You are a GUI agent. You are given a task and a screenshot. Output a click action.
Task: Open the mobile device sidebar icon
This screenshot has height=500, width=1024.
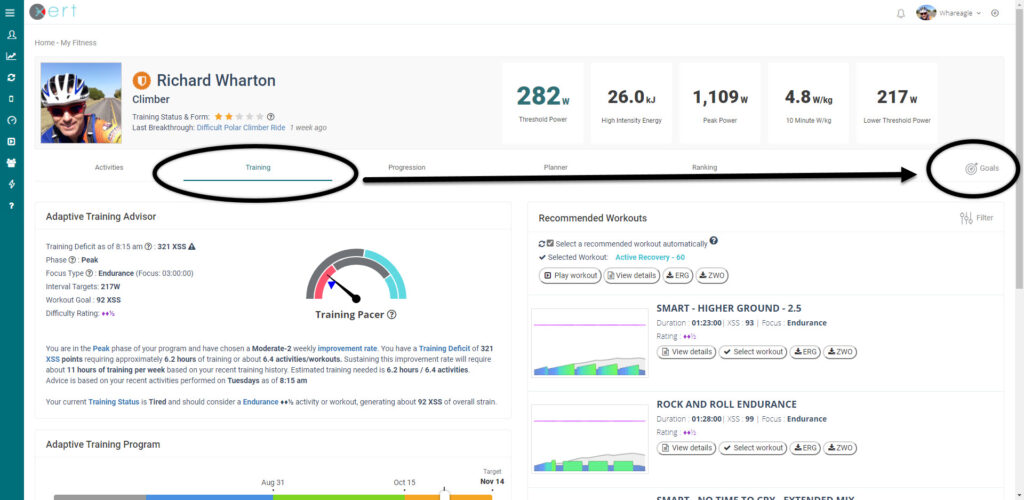(x=11, y=99)
